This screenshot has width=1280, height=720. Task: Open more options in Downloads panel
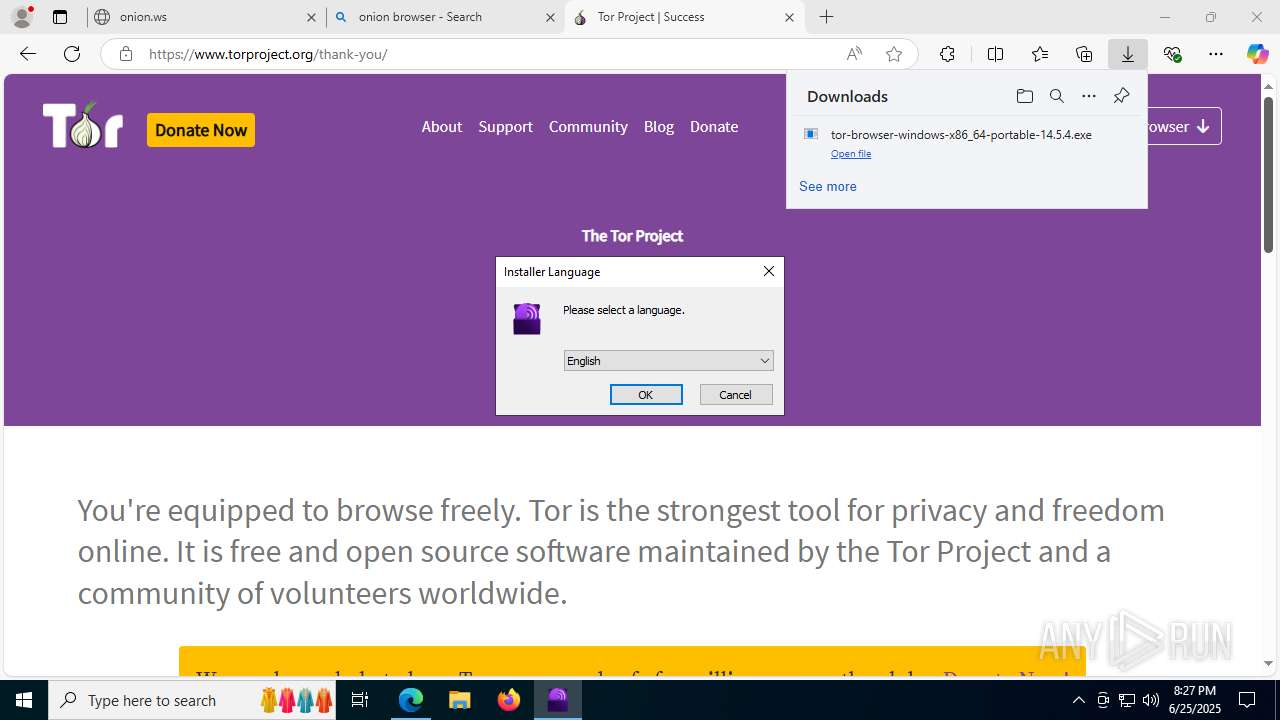[1089, 96]
